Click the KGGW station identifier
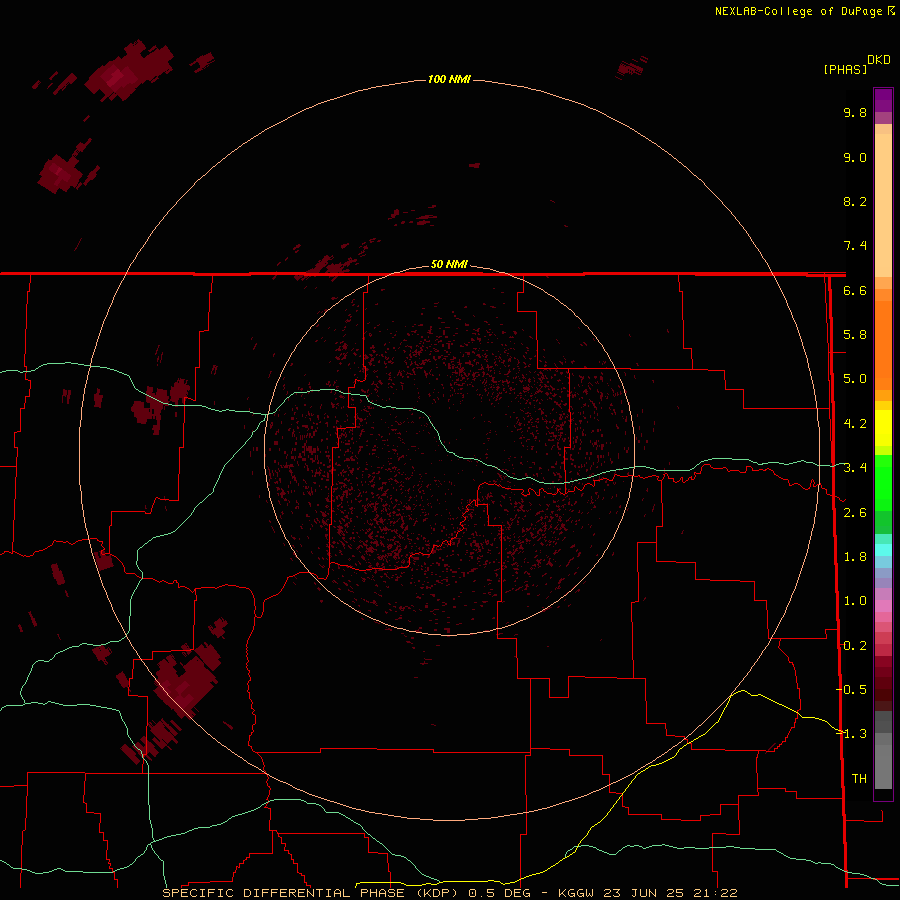900x900 pixels. point(576,893)
